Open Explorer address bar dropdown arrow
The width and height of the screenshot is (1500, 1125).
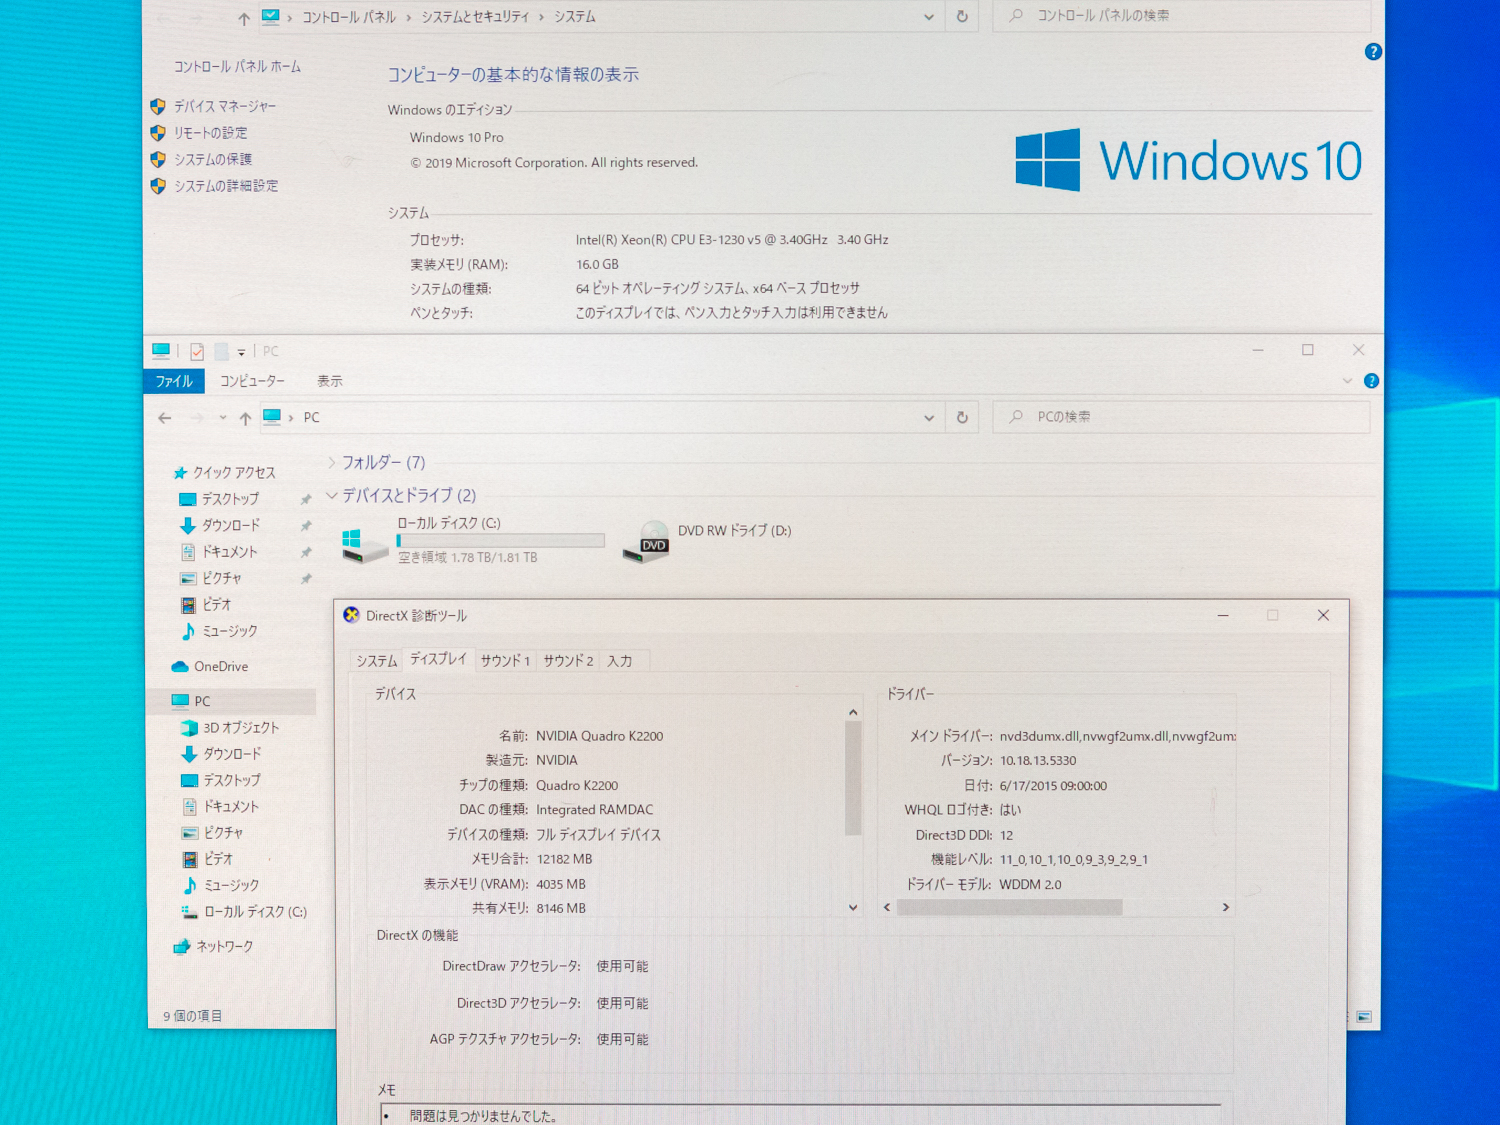pyautogui.click(x=929, y=418)
